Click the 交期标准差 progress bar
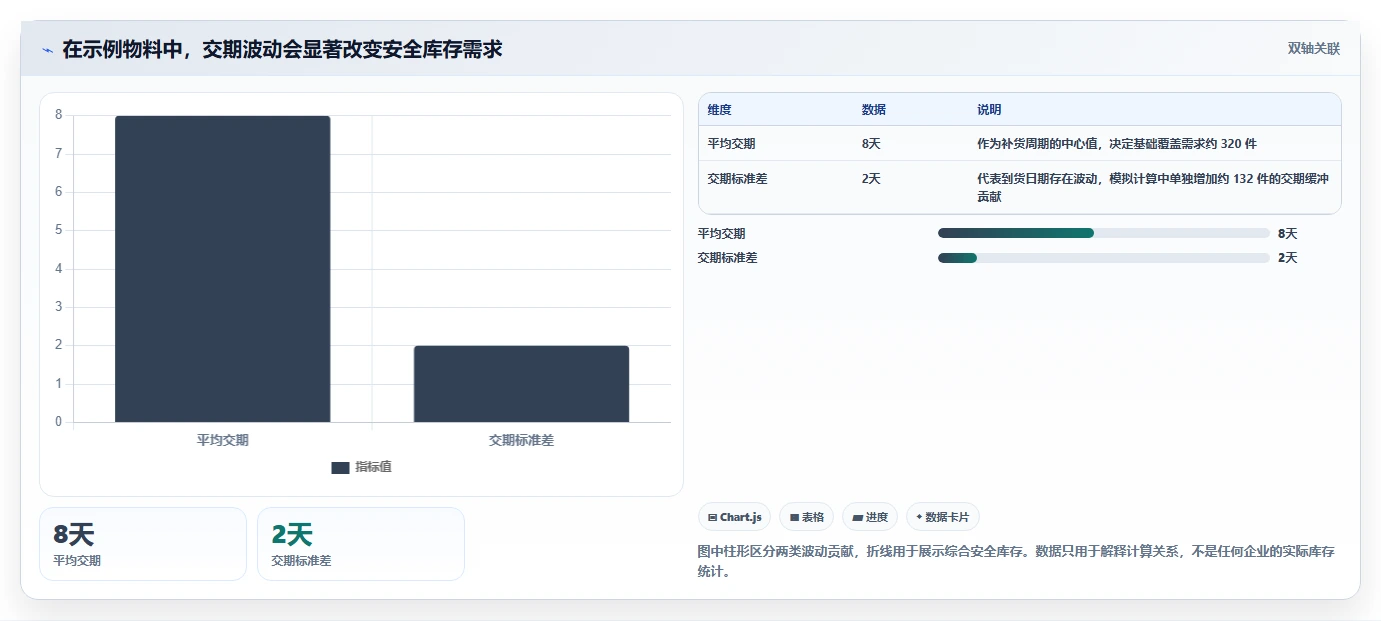This screenshot has height=621, width=1381. point(1104,258)
